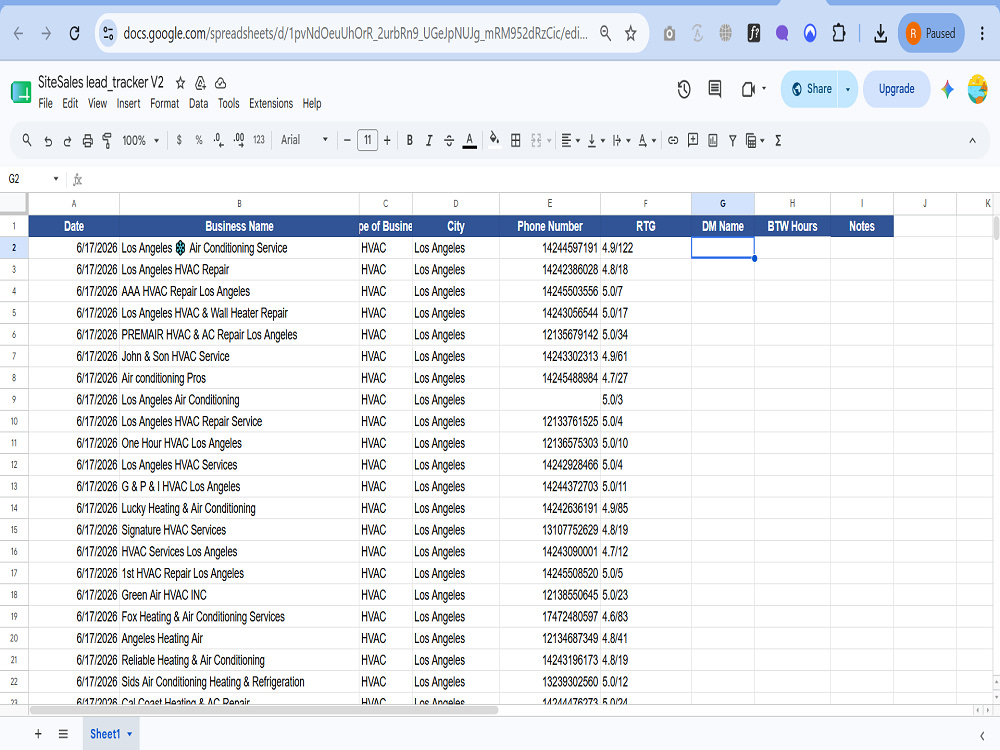The width and height of the screenshot is (1000, 750).
Task: Open the functions sigma menu
Action: pos(778,140)
